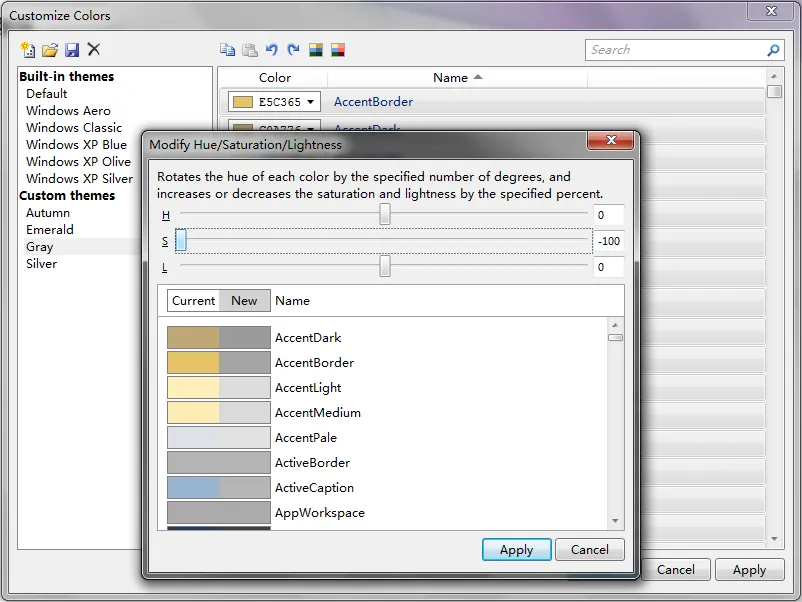Select the Current column toggle
Image resolution: width=802 pixels, height=602 pixels.
[193, 301]
